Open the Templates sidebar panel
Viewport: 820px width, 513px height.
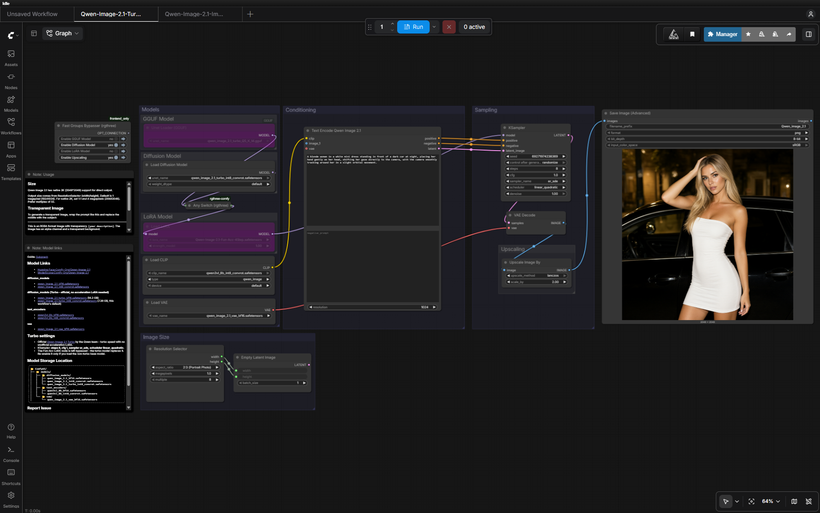(11, 171)
